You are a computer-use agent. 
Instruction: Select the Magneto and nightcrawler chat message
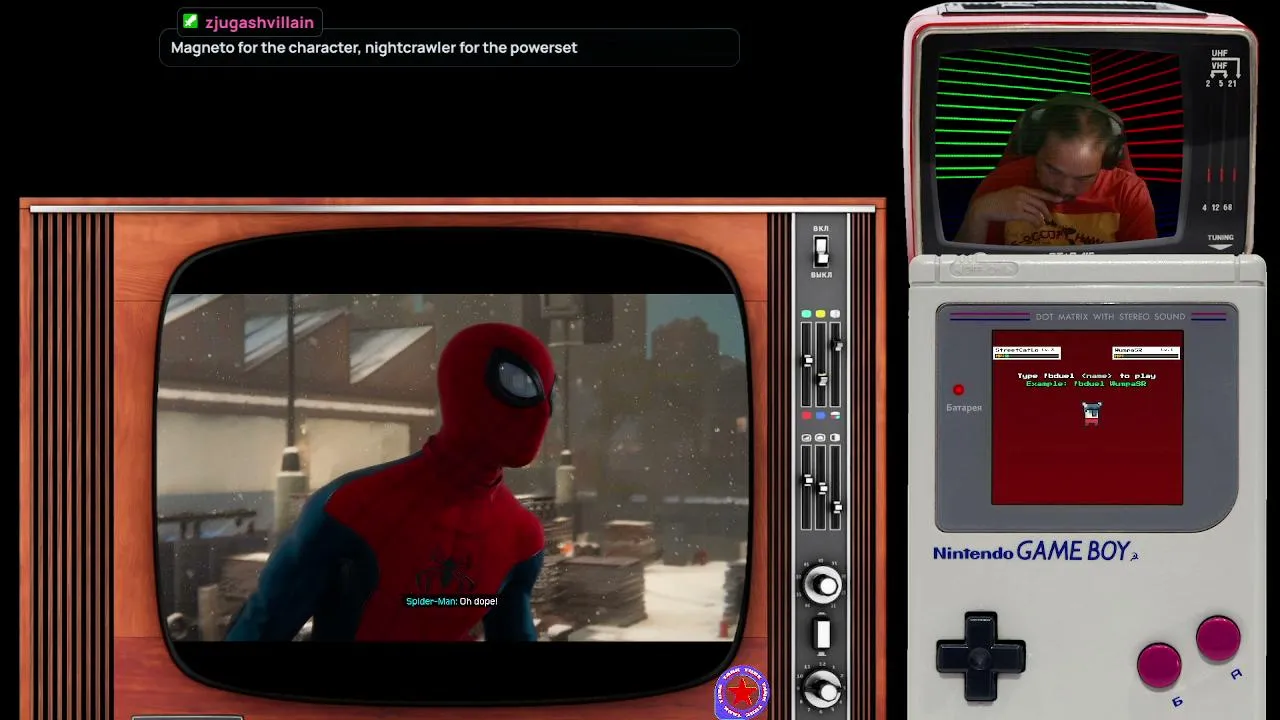pyautogui.click(x=449, y=47)
